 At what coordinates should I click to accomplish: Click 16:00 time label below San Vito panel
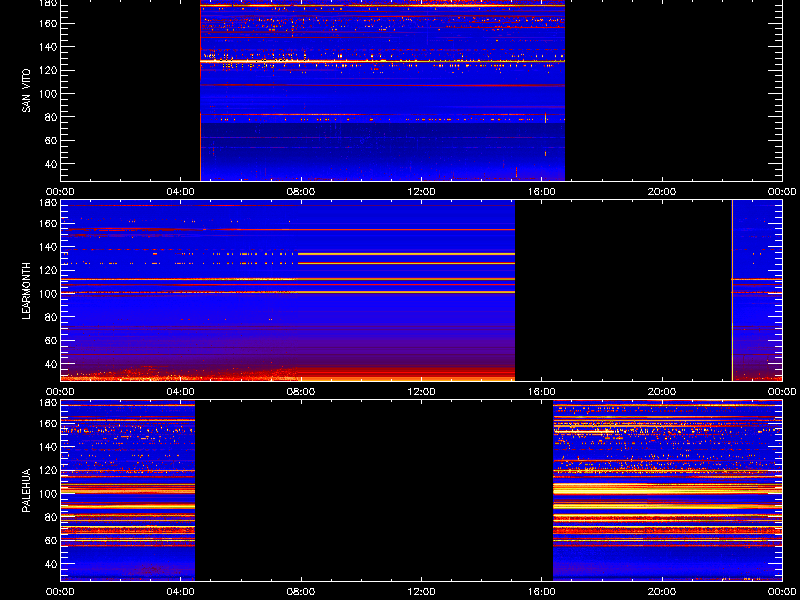tap(542, 192)
